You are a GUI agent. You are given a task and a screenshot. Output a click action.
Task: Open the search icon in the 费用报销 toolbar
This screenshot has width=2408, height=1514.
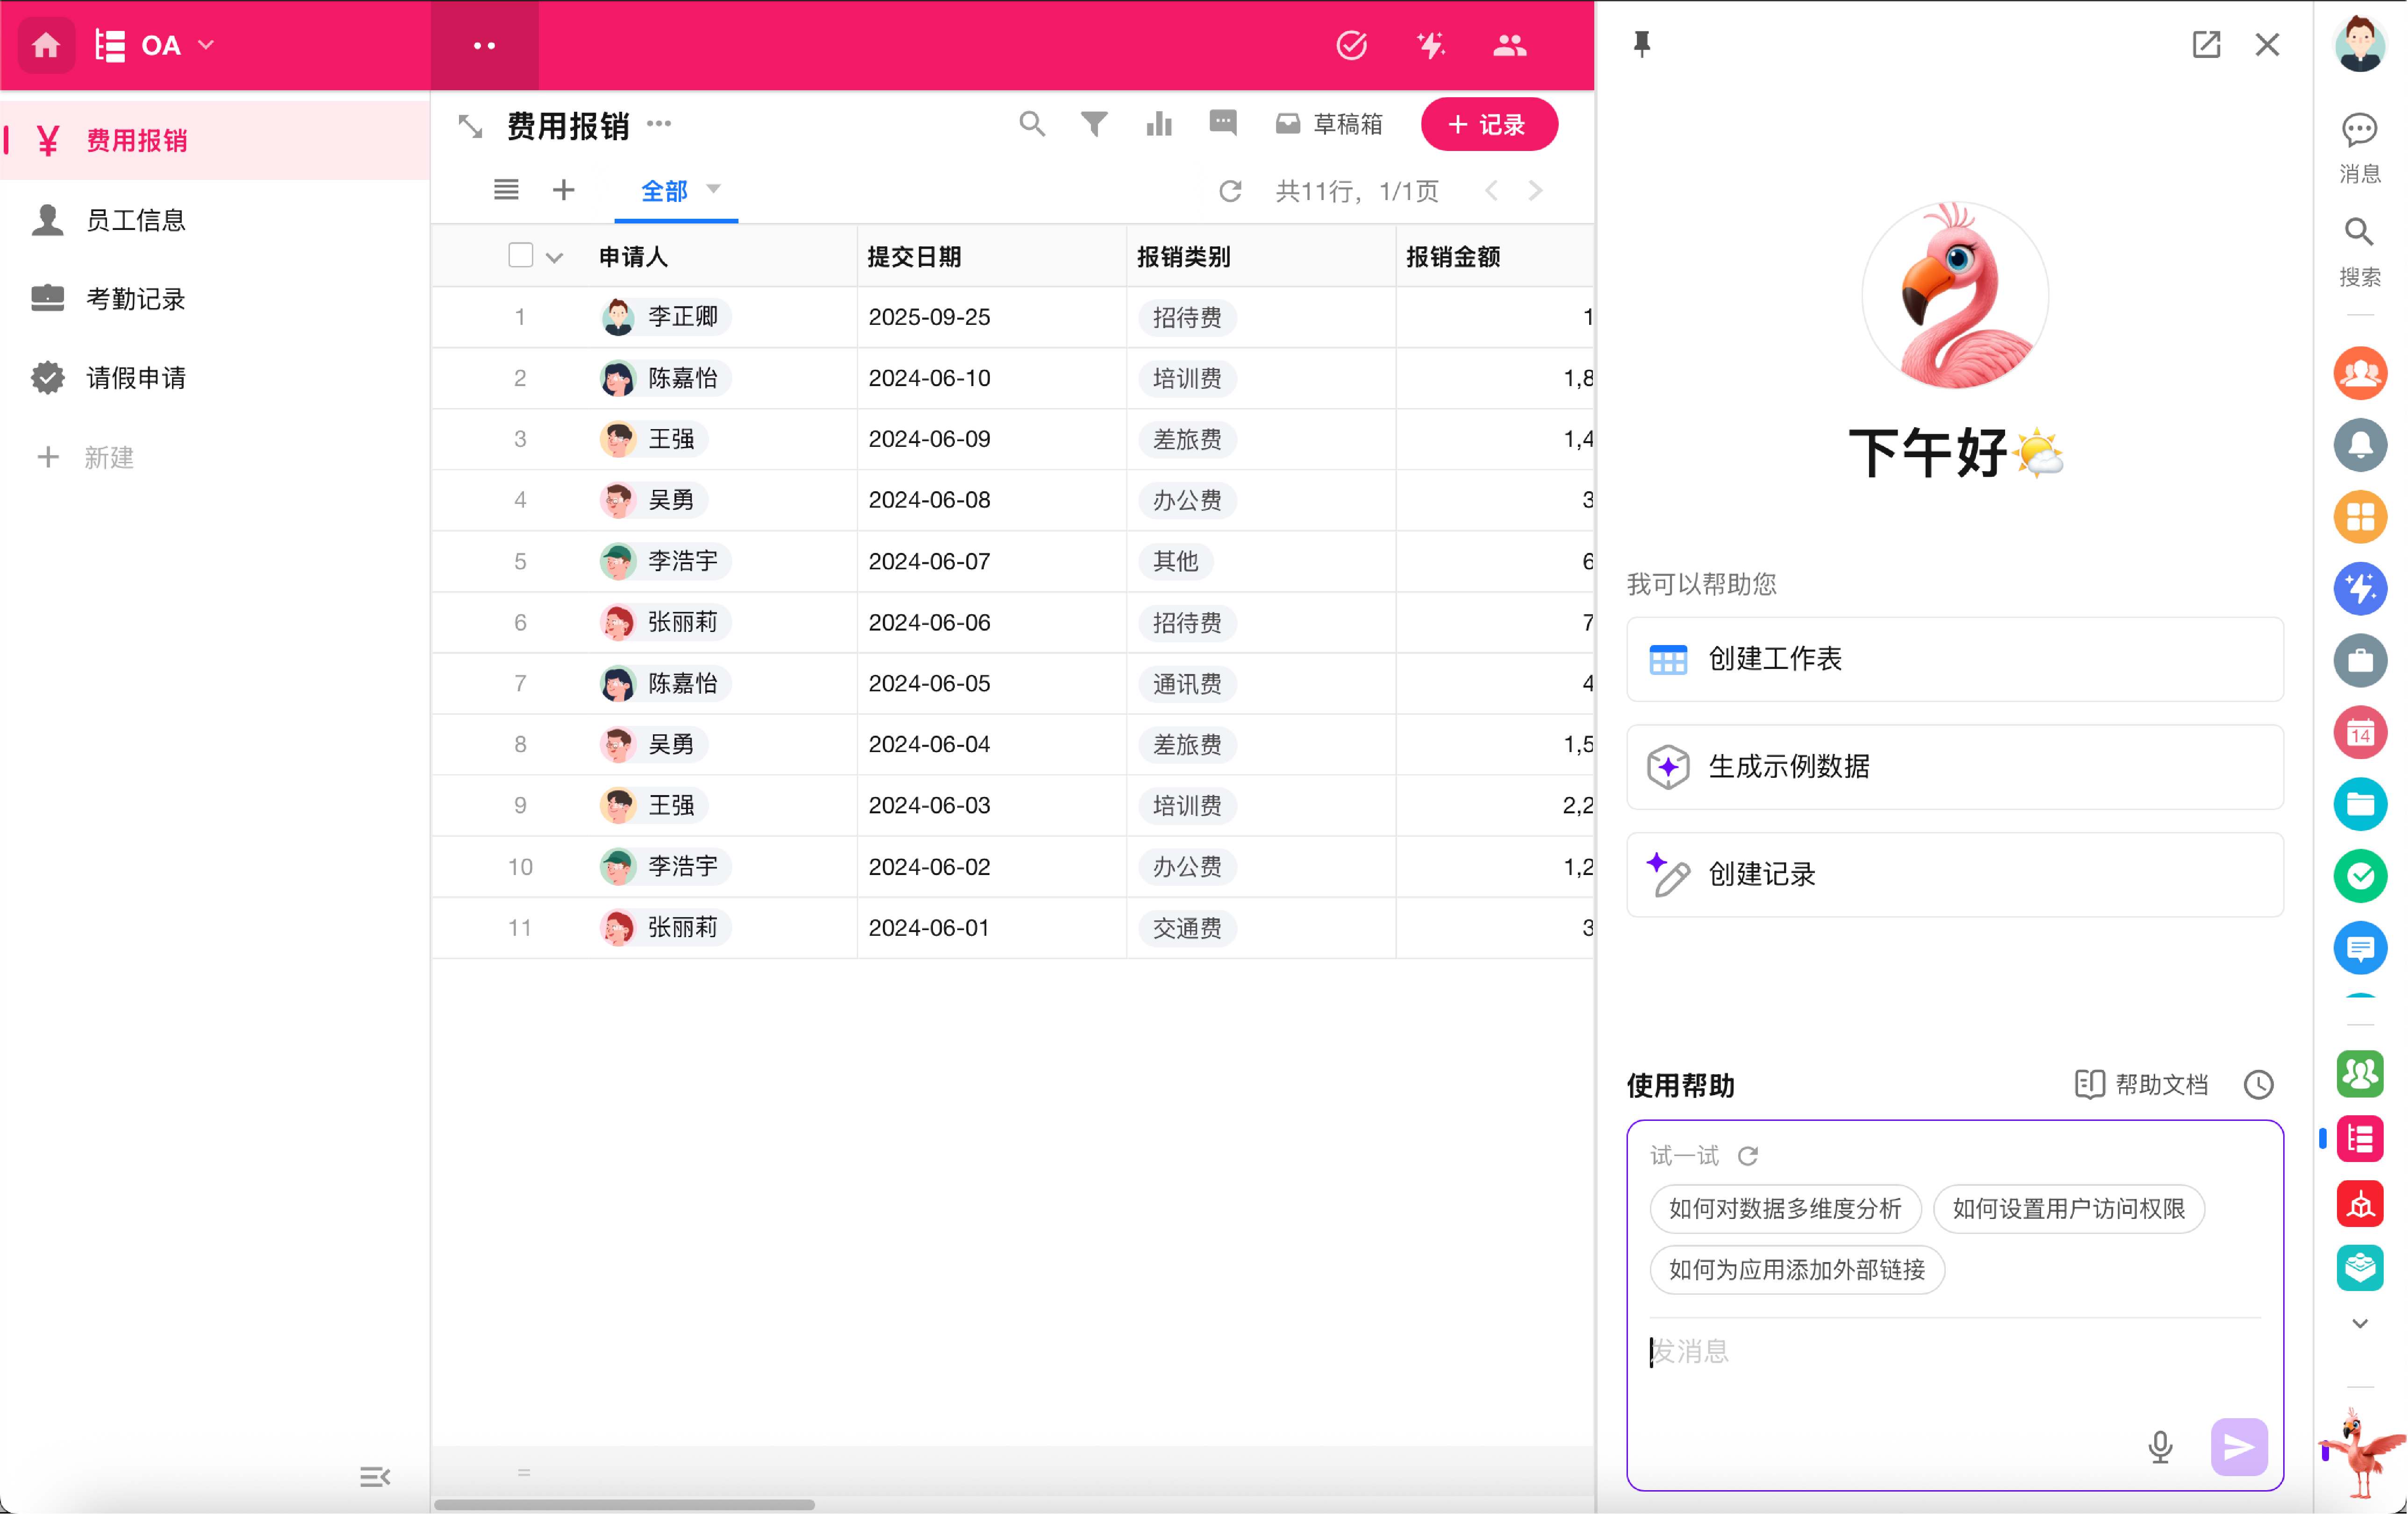coord(1032,124)
